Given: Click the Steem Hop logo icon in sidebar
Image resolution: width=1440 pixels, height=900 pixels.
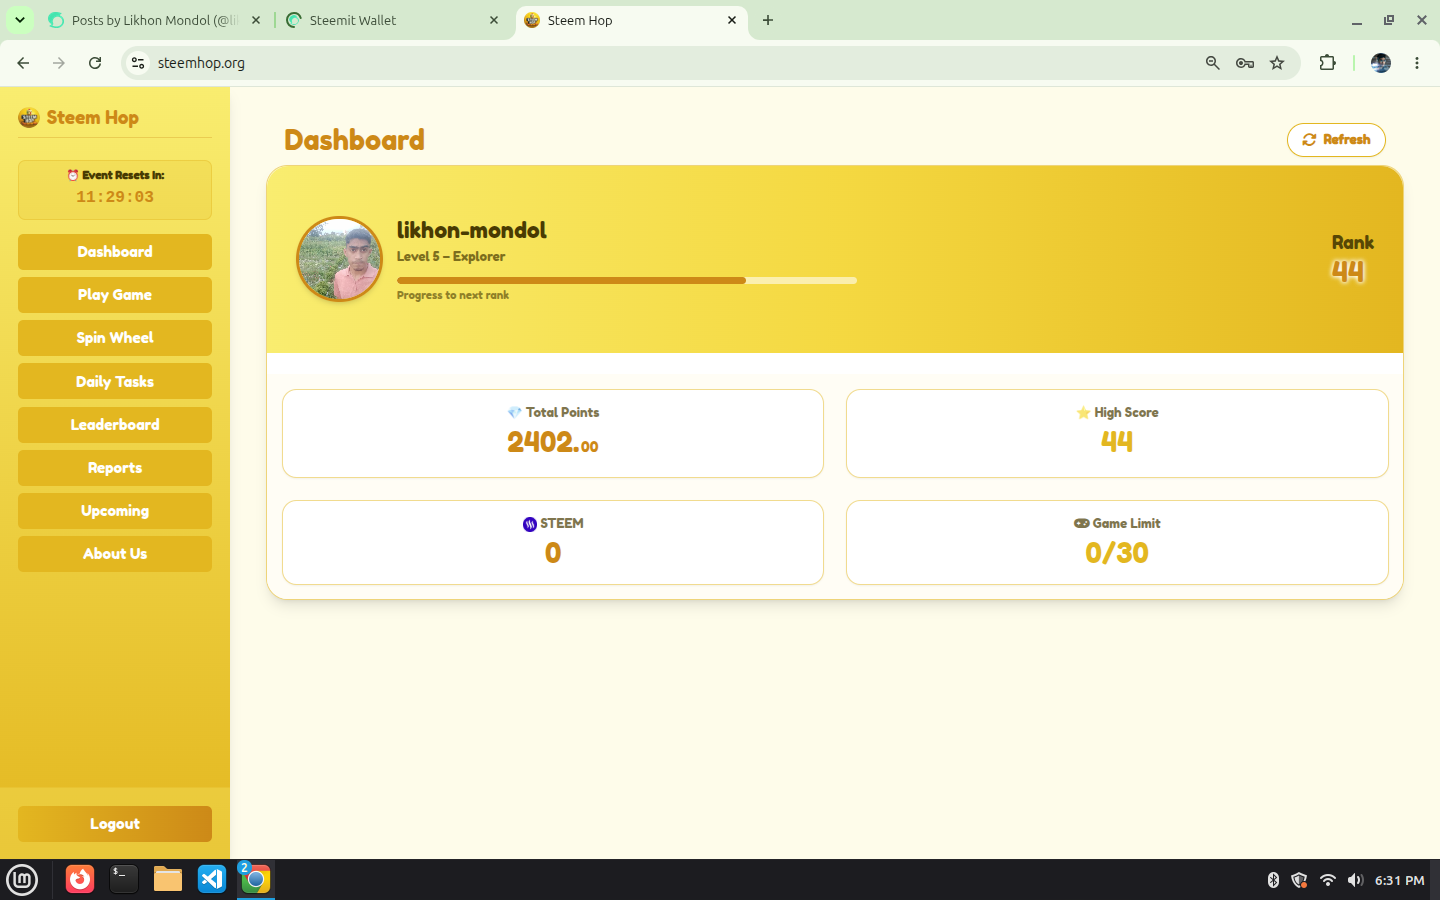Looking at the screenshot, I should 29,118.
